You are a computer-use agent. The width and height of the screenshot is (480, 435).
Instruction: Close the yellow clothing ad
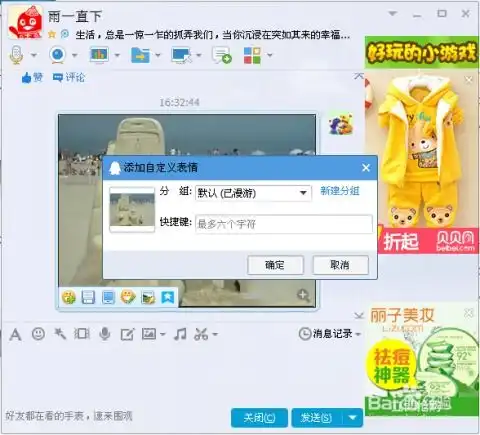click(469, 80)
